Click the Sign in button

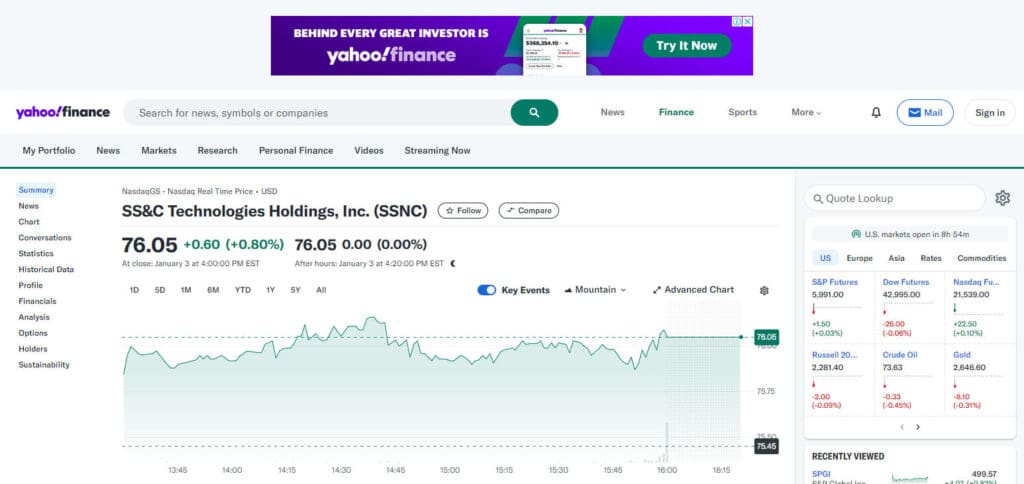tap(989, 112)
